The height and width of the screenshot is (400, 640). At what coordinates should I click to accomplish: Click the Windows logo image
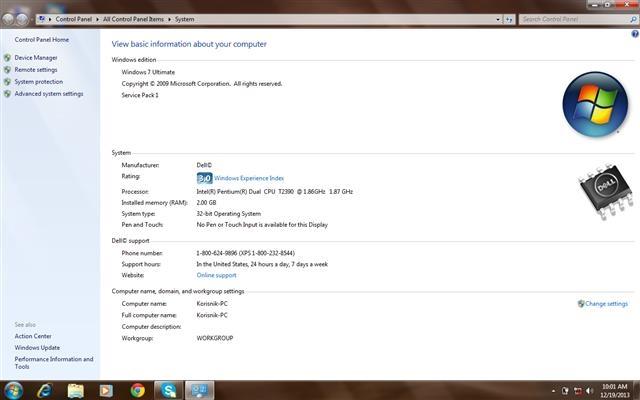595,104
